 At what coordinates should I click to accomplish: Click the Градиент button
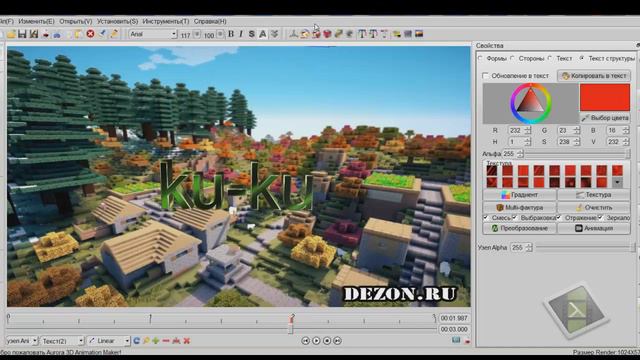[x=520, y=195]
